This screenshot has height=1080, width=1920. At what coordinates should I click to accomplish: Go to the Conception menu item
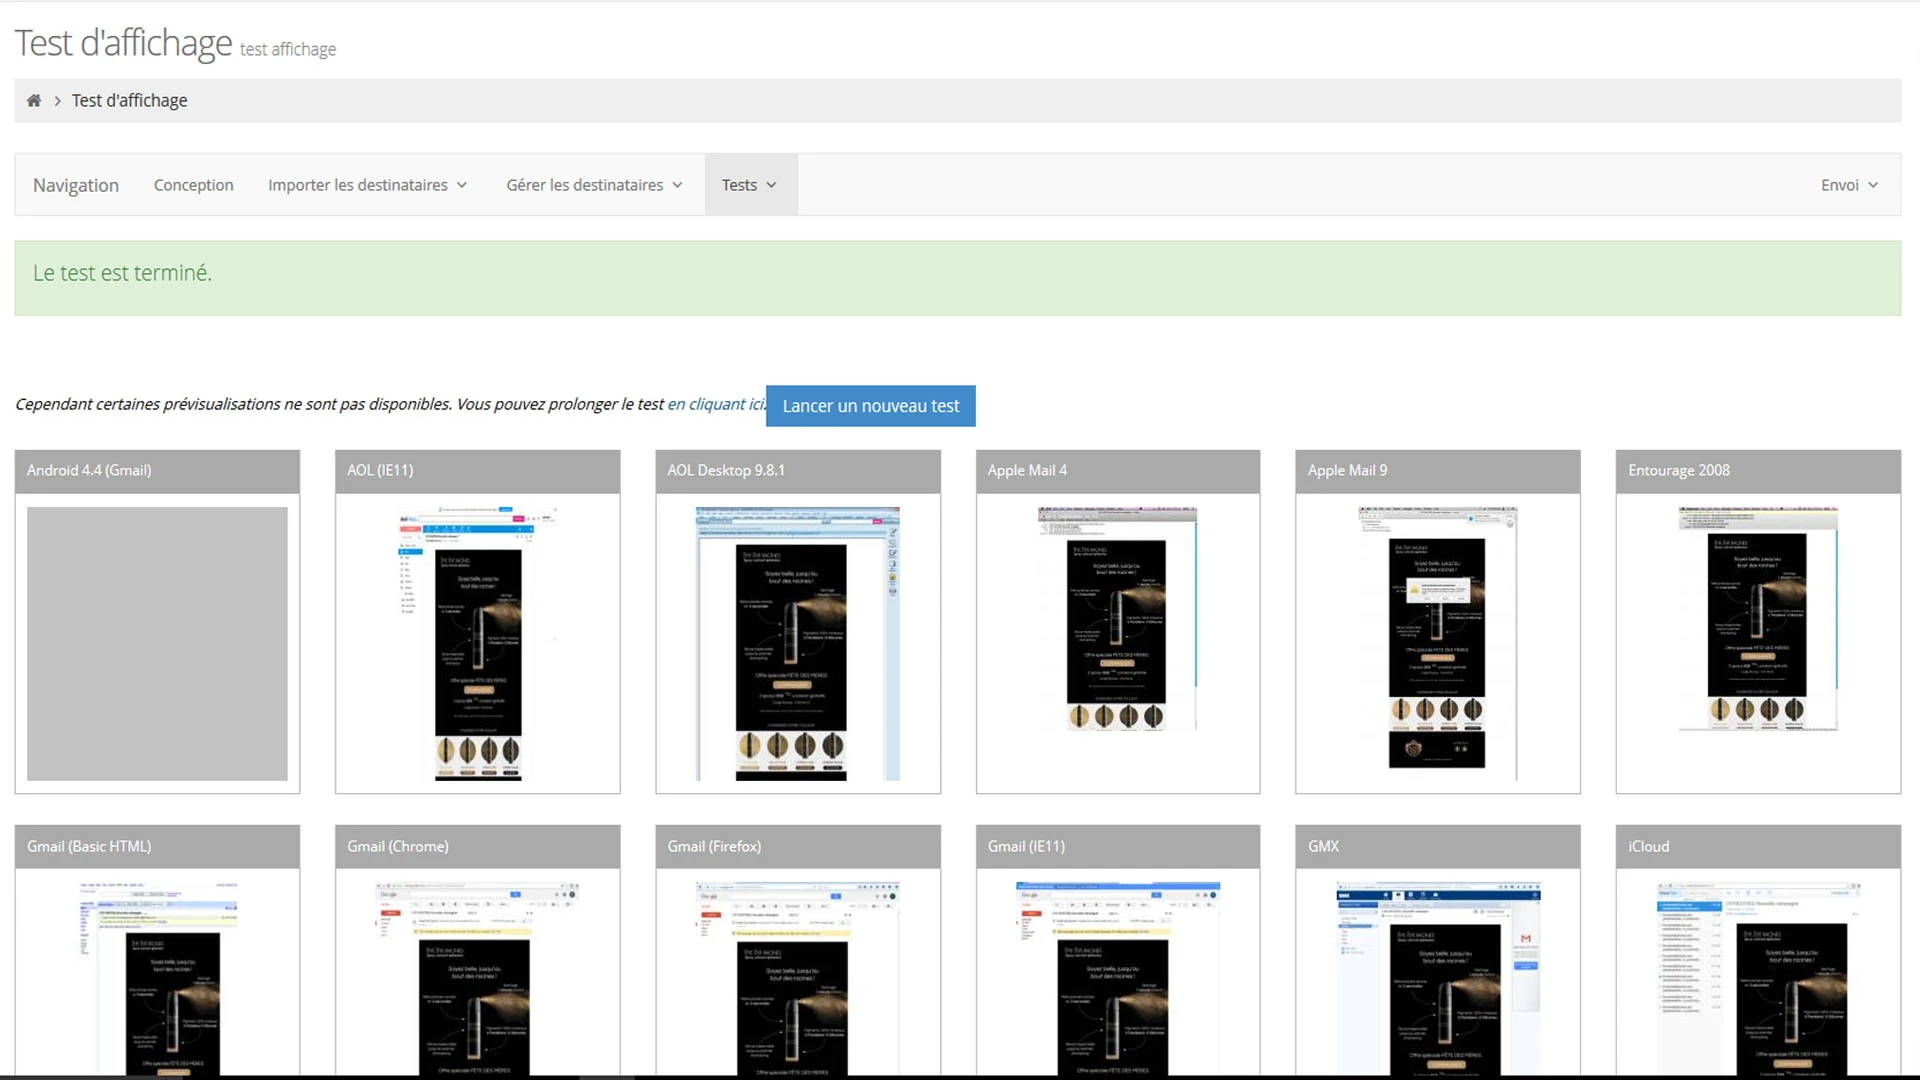click(x=193, y=185)
